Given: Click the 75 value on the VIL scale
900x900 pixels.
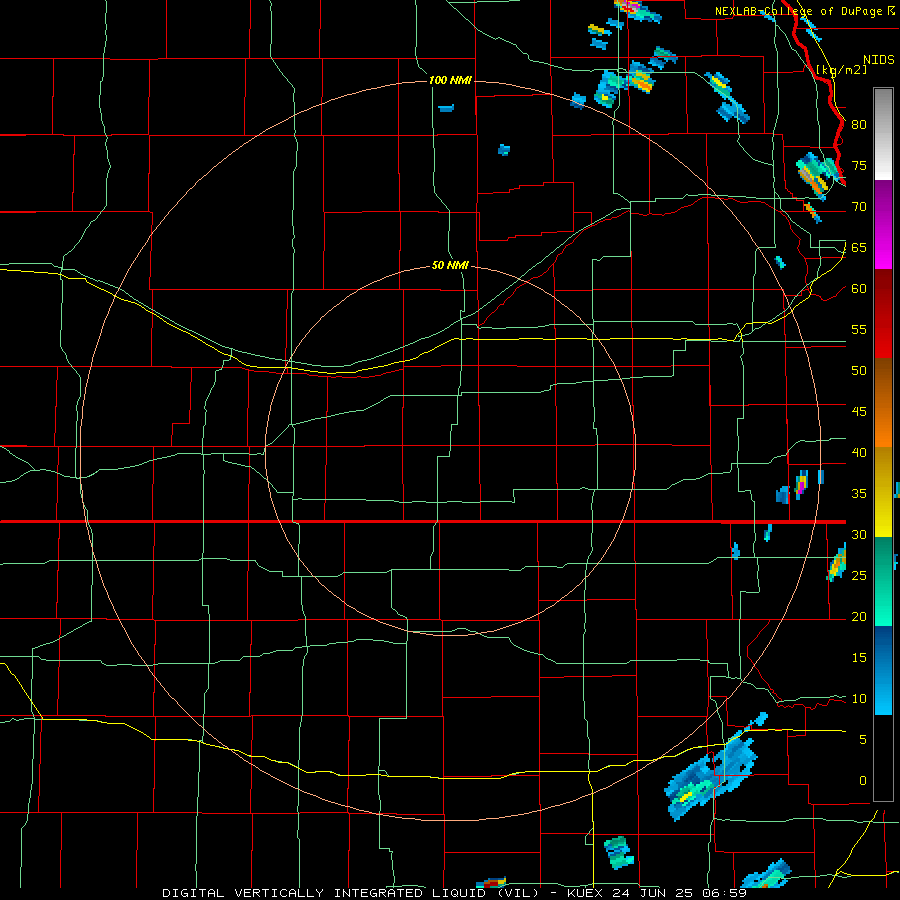Looking at the screenshot, I should pyautogui.click(x=859, y=165).
